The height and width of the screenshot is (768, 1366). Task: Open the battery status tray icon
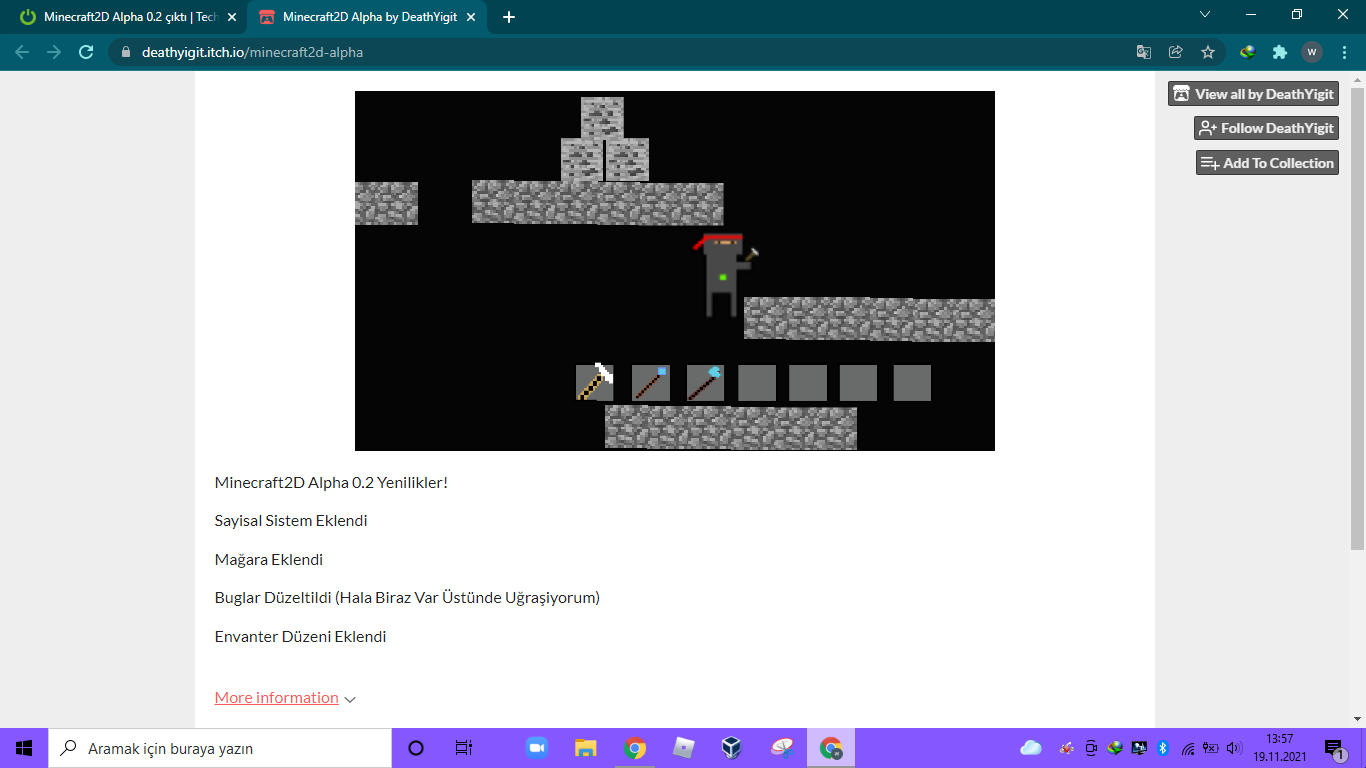(1211, 748)
